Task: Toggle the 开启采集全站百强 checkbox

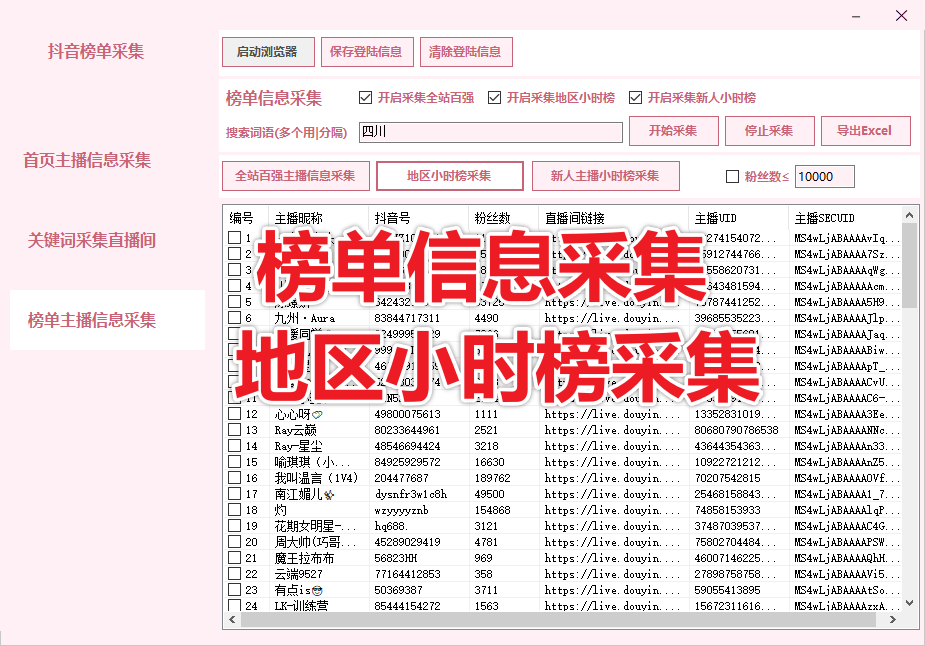Action: (366, 98)
